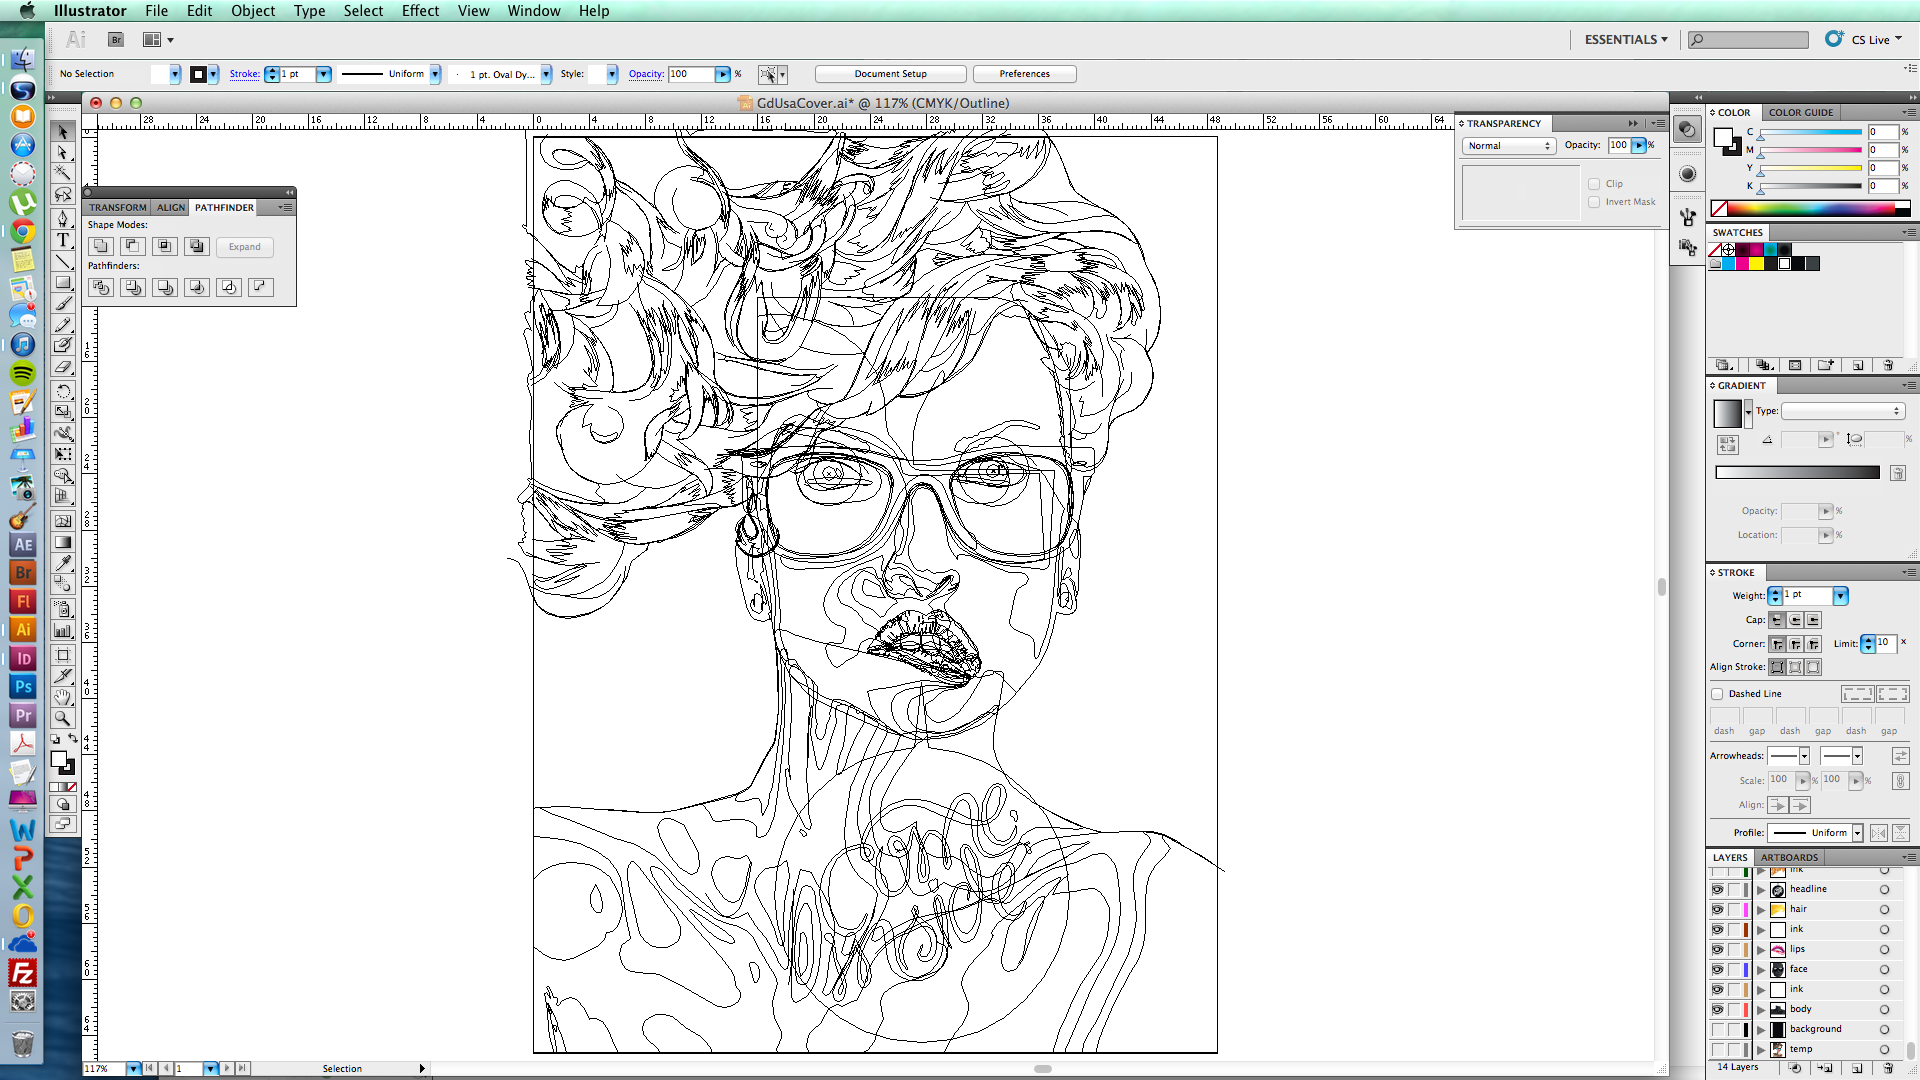The height and width of the screenshot is (1080, 1920).
Task: Show the temp layer
Action: [1717, 1049]
